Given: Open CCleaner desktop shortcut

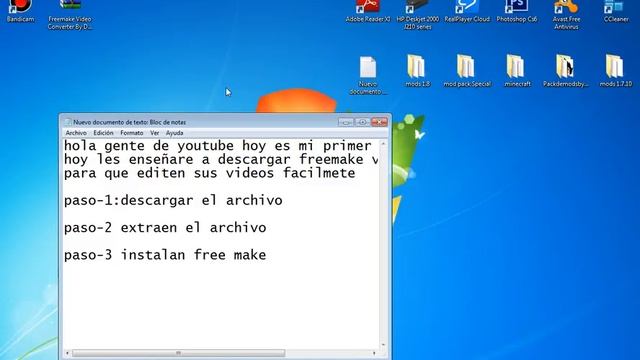Looking at the screenshot, I should 616,11.
